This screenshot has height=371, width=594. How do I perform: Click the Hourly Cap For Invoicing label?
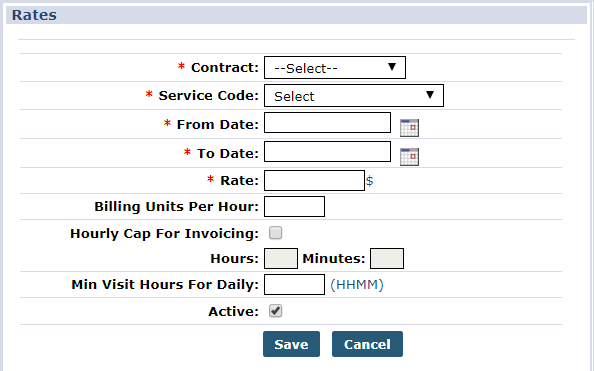(164, 233)
